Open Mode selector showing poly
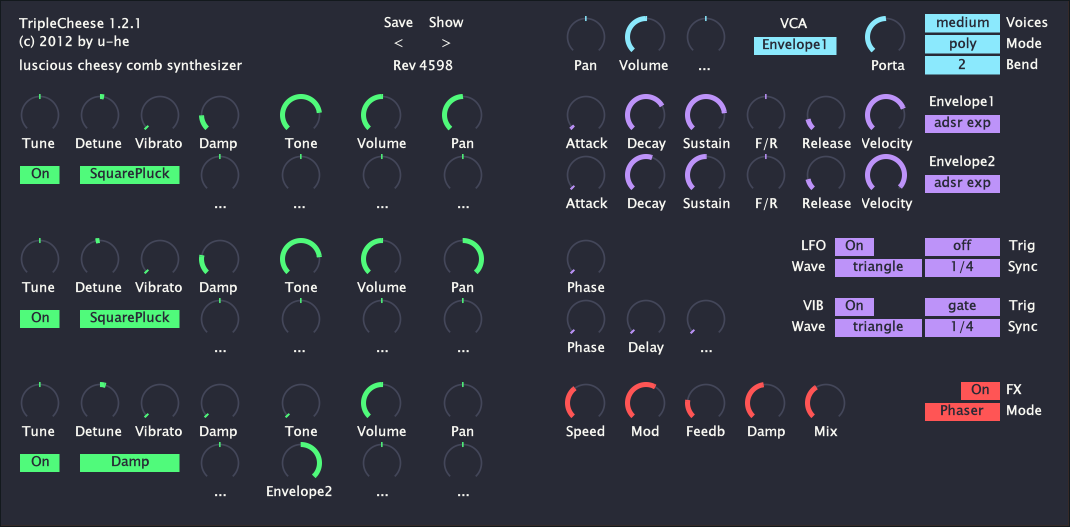 [x=962, y=44]
